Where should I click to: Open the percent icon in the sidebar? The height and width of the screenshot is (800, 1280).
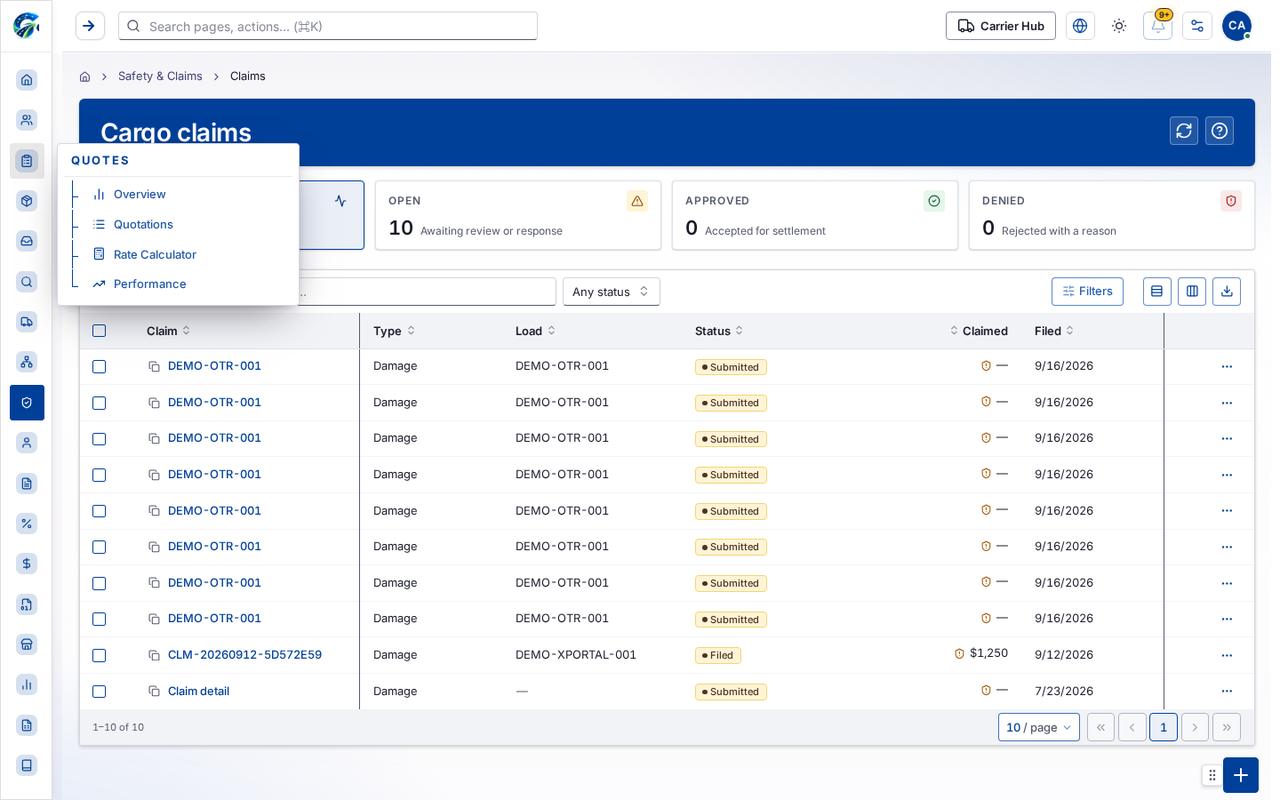[27, 524]
